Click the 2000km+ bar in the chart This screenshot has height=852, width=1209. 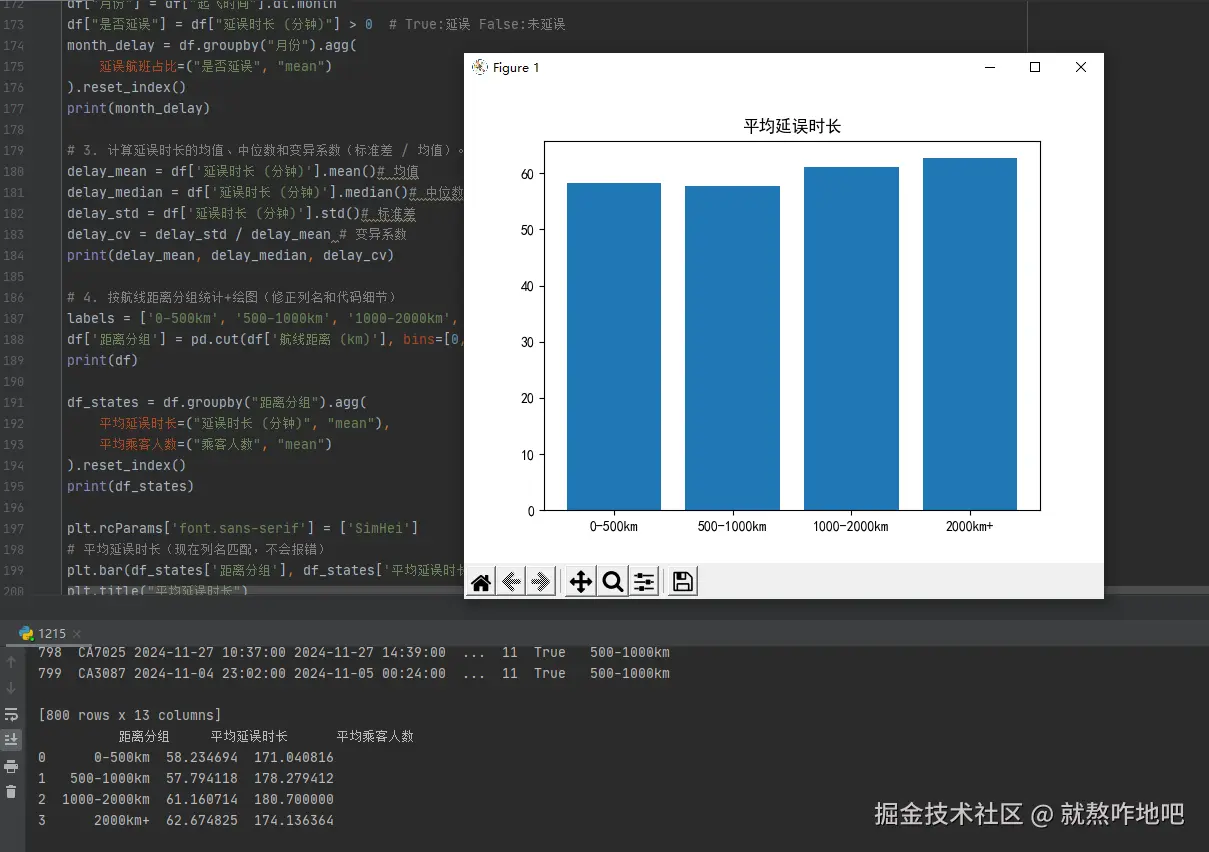[970, 334]
